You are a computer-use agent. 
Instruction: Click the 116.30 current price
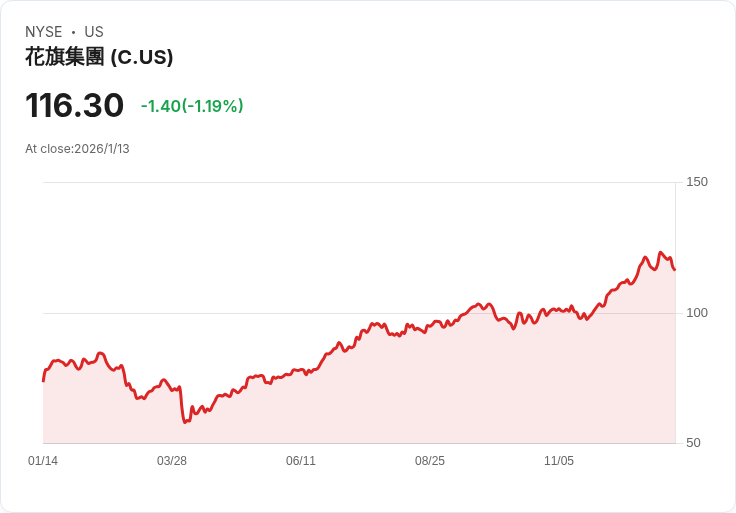point(74,106)
